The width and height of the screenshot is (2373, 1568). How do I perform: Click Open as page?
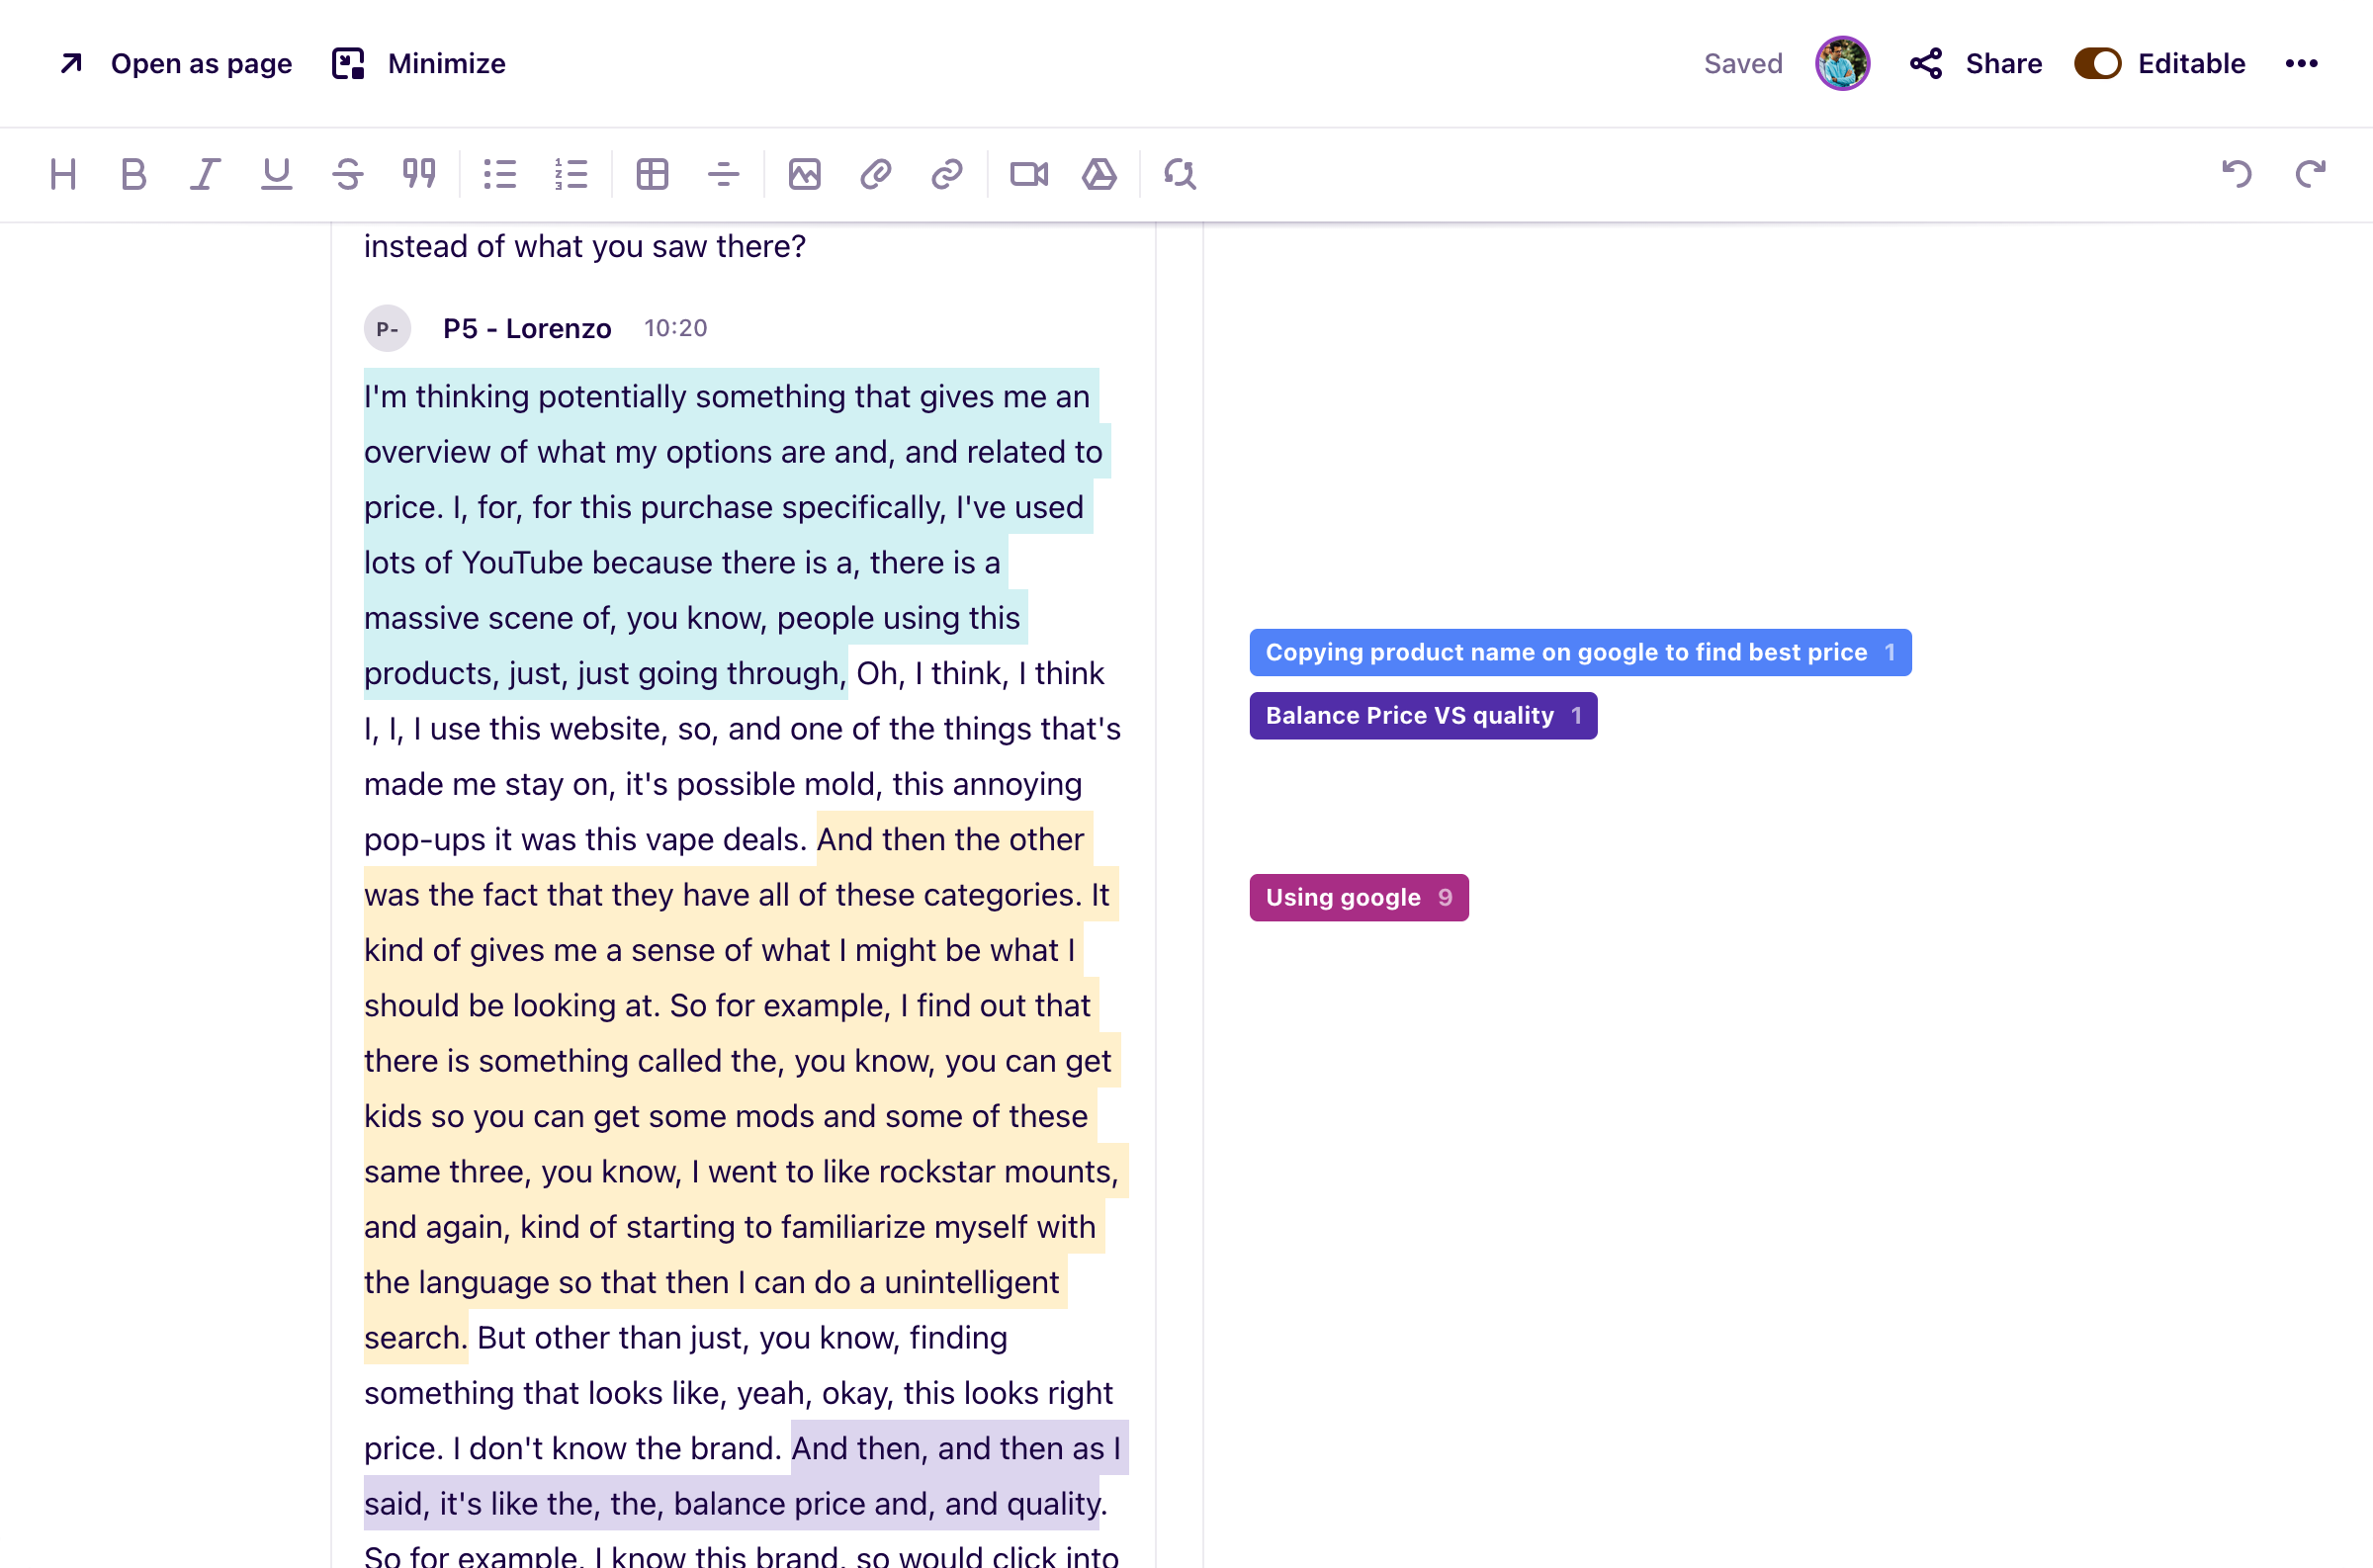[176, 64]
